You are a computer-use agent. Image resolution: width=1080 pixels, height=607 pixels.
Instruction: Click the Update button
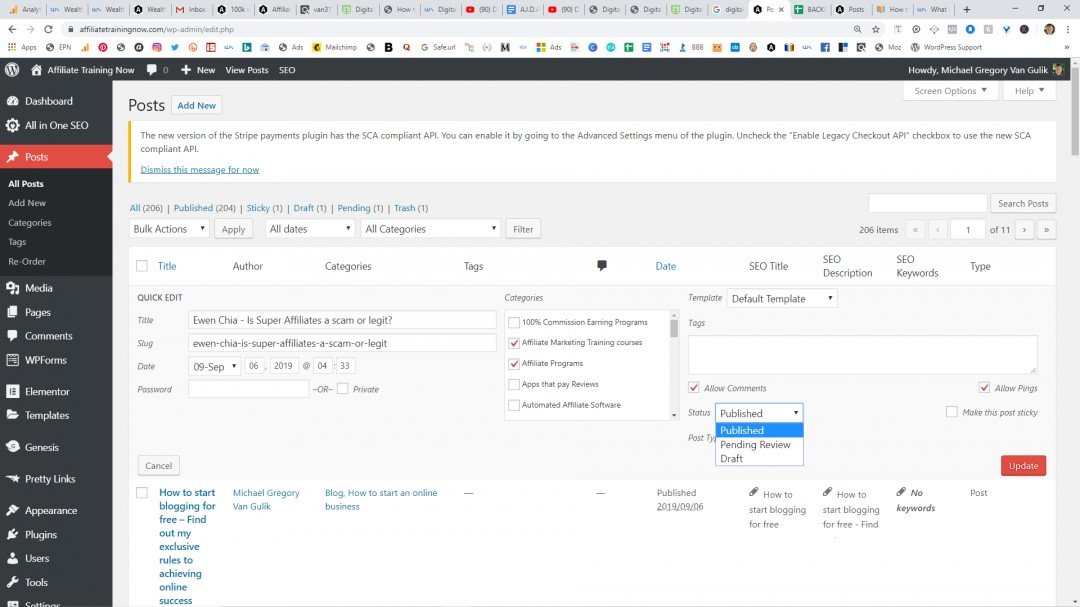(1024, 466)
